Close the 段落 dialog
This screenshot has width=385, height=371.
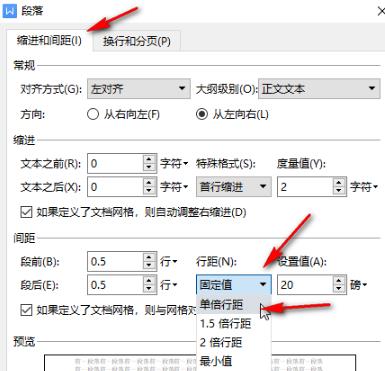pyautogui.click(x=381, y=11)
